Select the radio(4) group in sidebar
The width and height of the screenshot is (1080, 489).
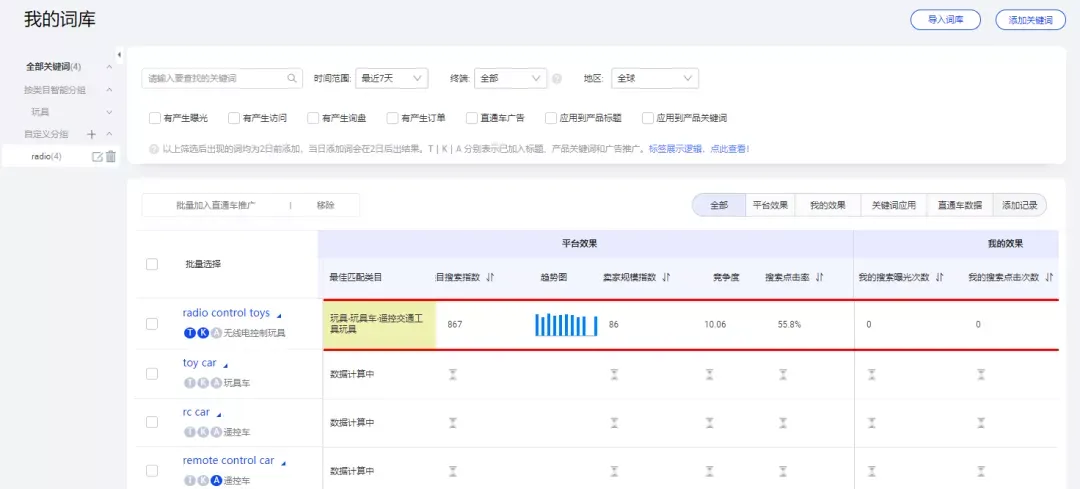coord(47,156)
